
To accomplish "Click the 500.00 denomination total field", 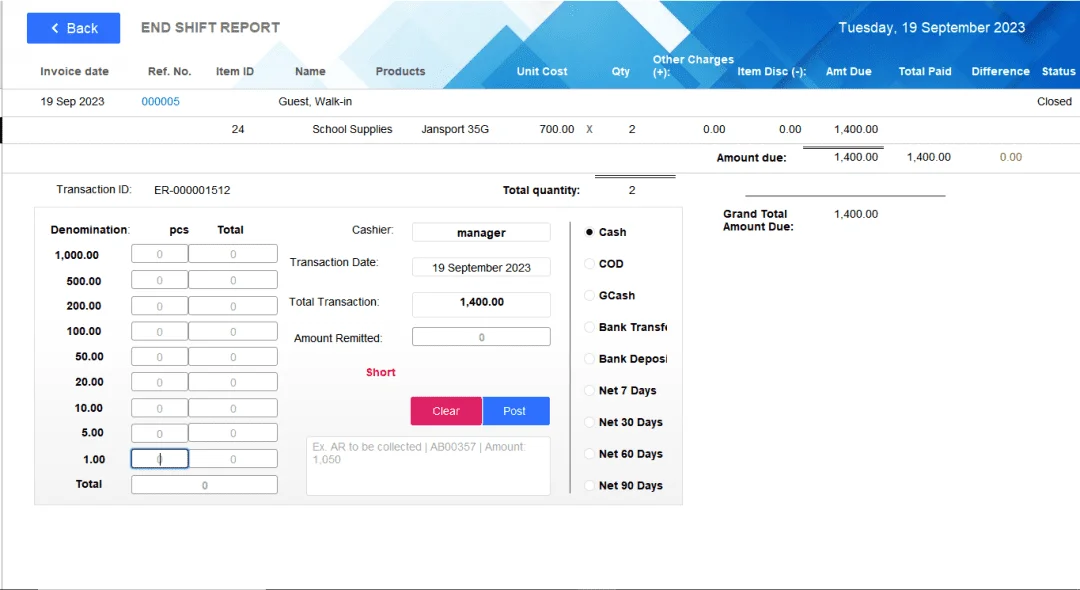I will [x=233, y=280].
